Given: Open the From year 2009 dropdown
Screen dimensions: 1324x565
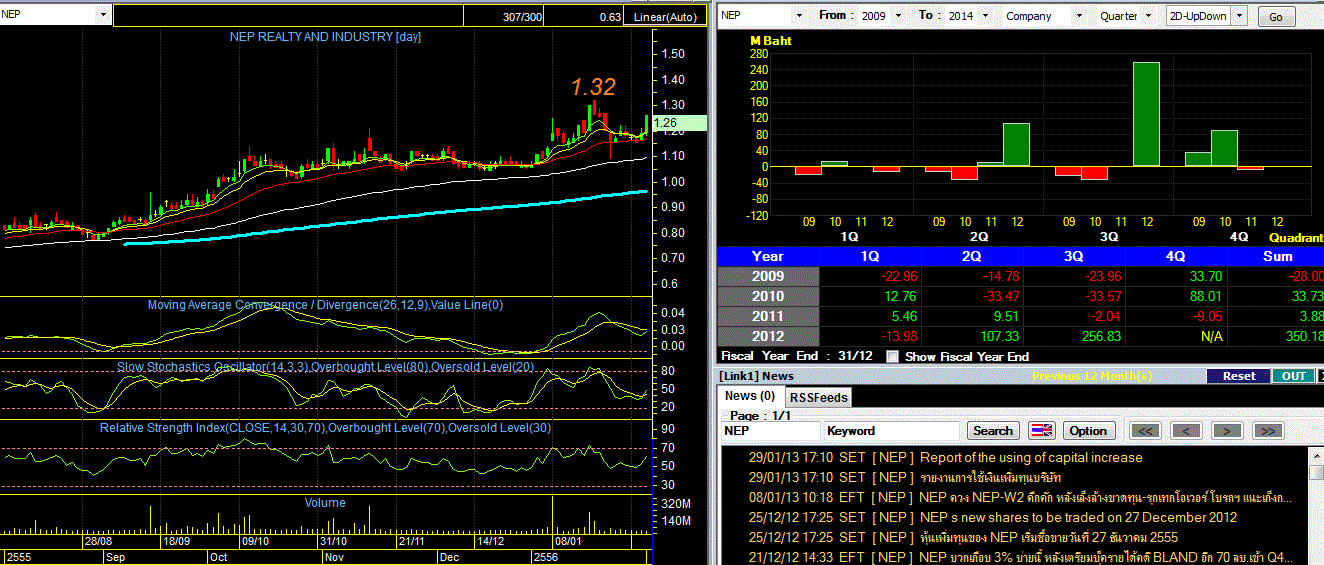Looking at the screenshot, I should click(897, 16).
